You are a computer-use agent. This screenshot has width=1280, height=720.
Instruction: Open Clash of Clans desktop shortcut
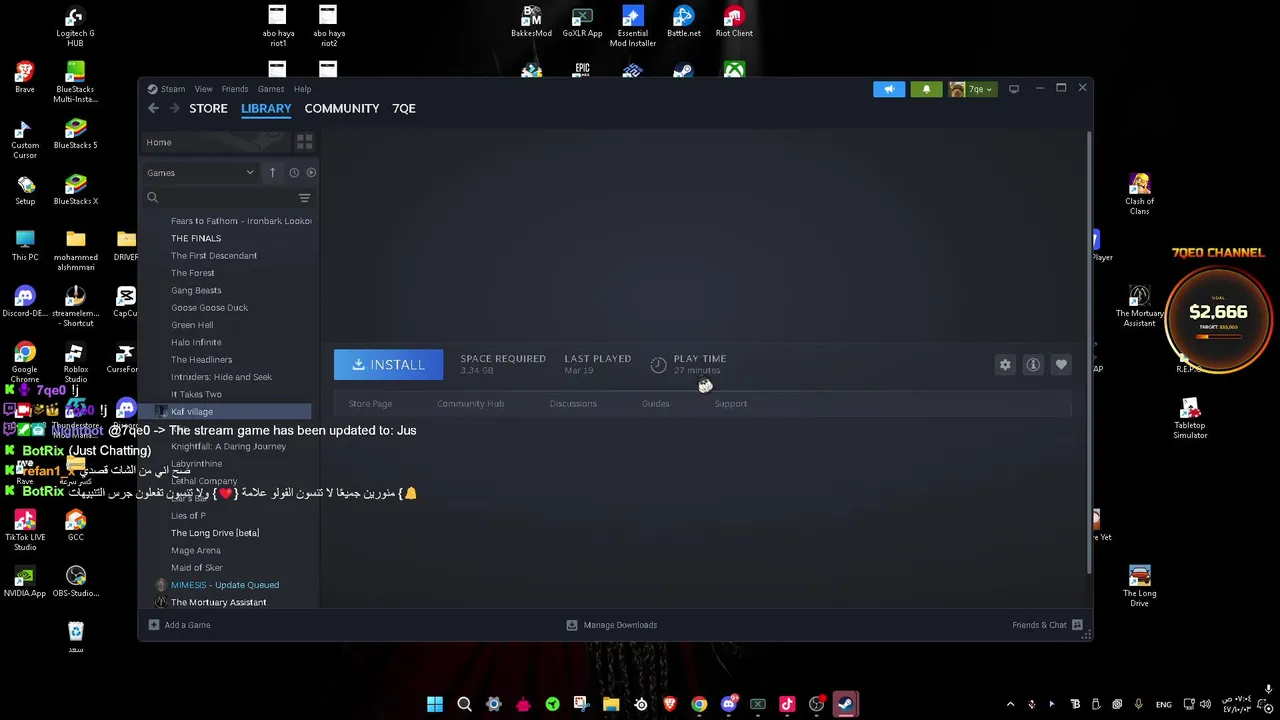(1139, 194)
